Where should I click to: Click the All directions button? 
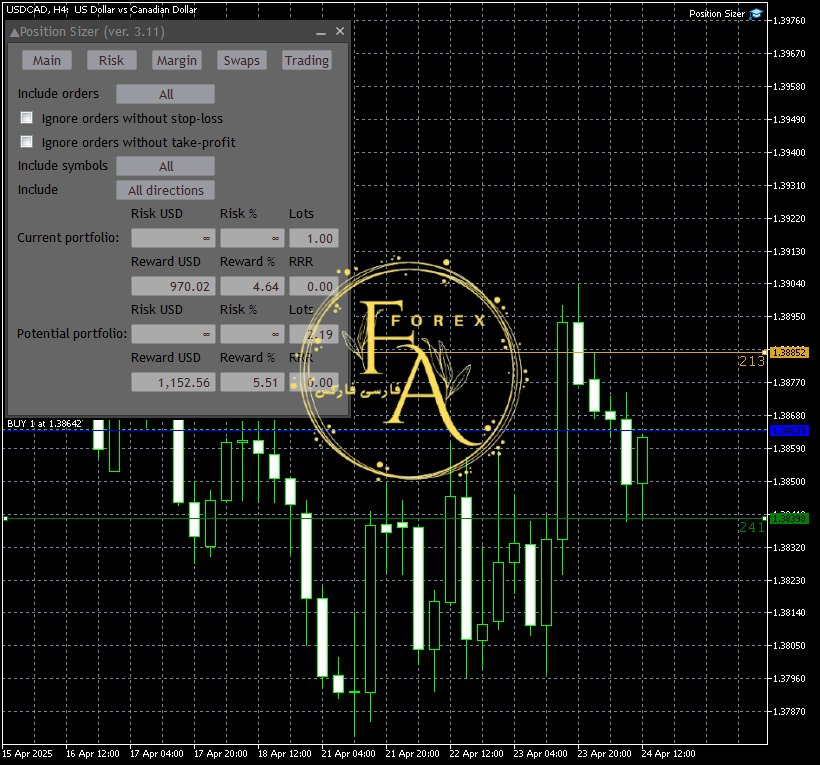point(165,190)
